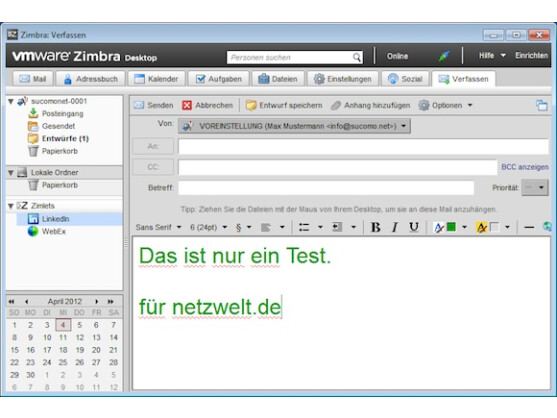Open alignment dropdown arrow
The height and width of the screenshot is (418, 557).
282,227
